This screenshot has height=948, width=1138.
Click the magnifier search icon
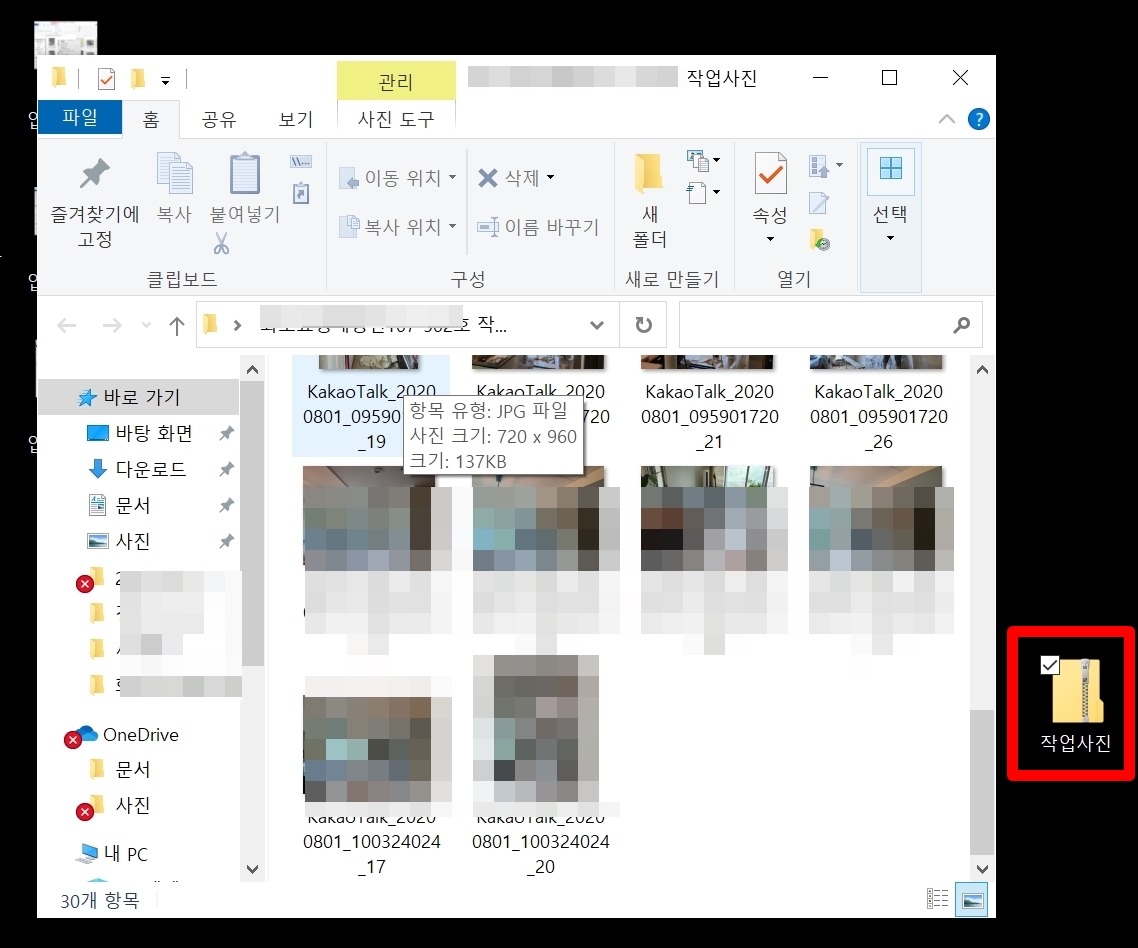(x=962, y=325)
